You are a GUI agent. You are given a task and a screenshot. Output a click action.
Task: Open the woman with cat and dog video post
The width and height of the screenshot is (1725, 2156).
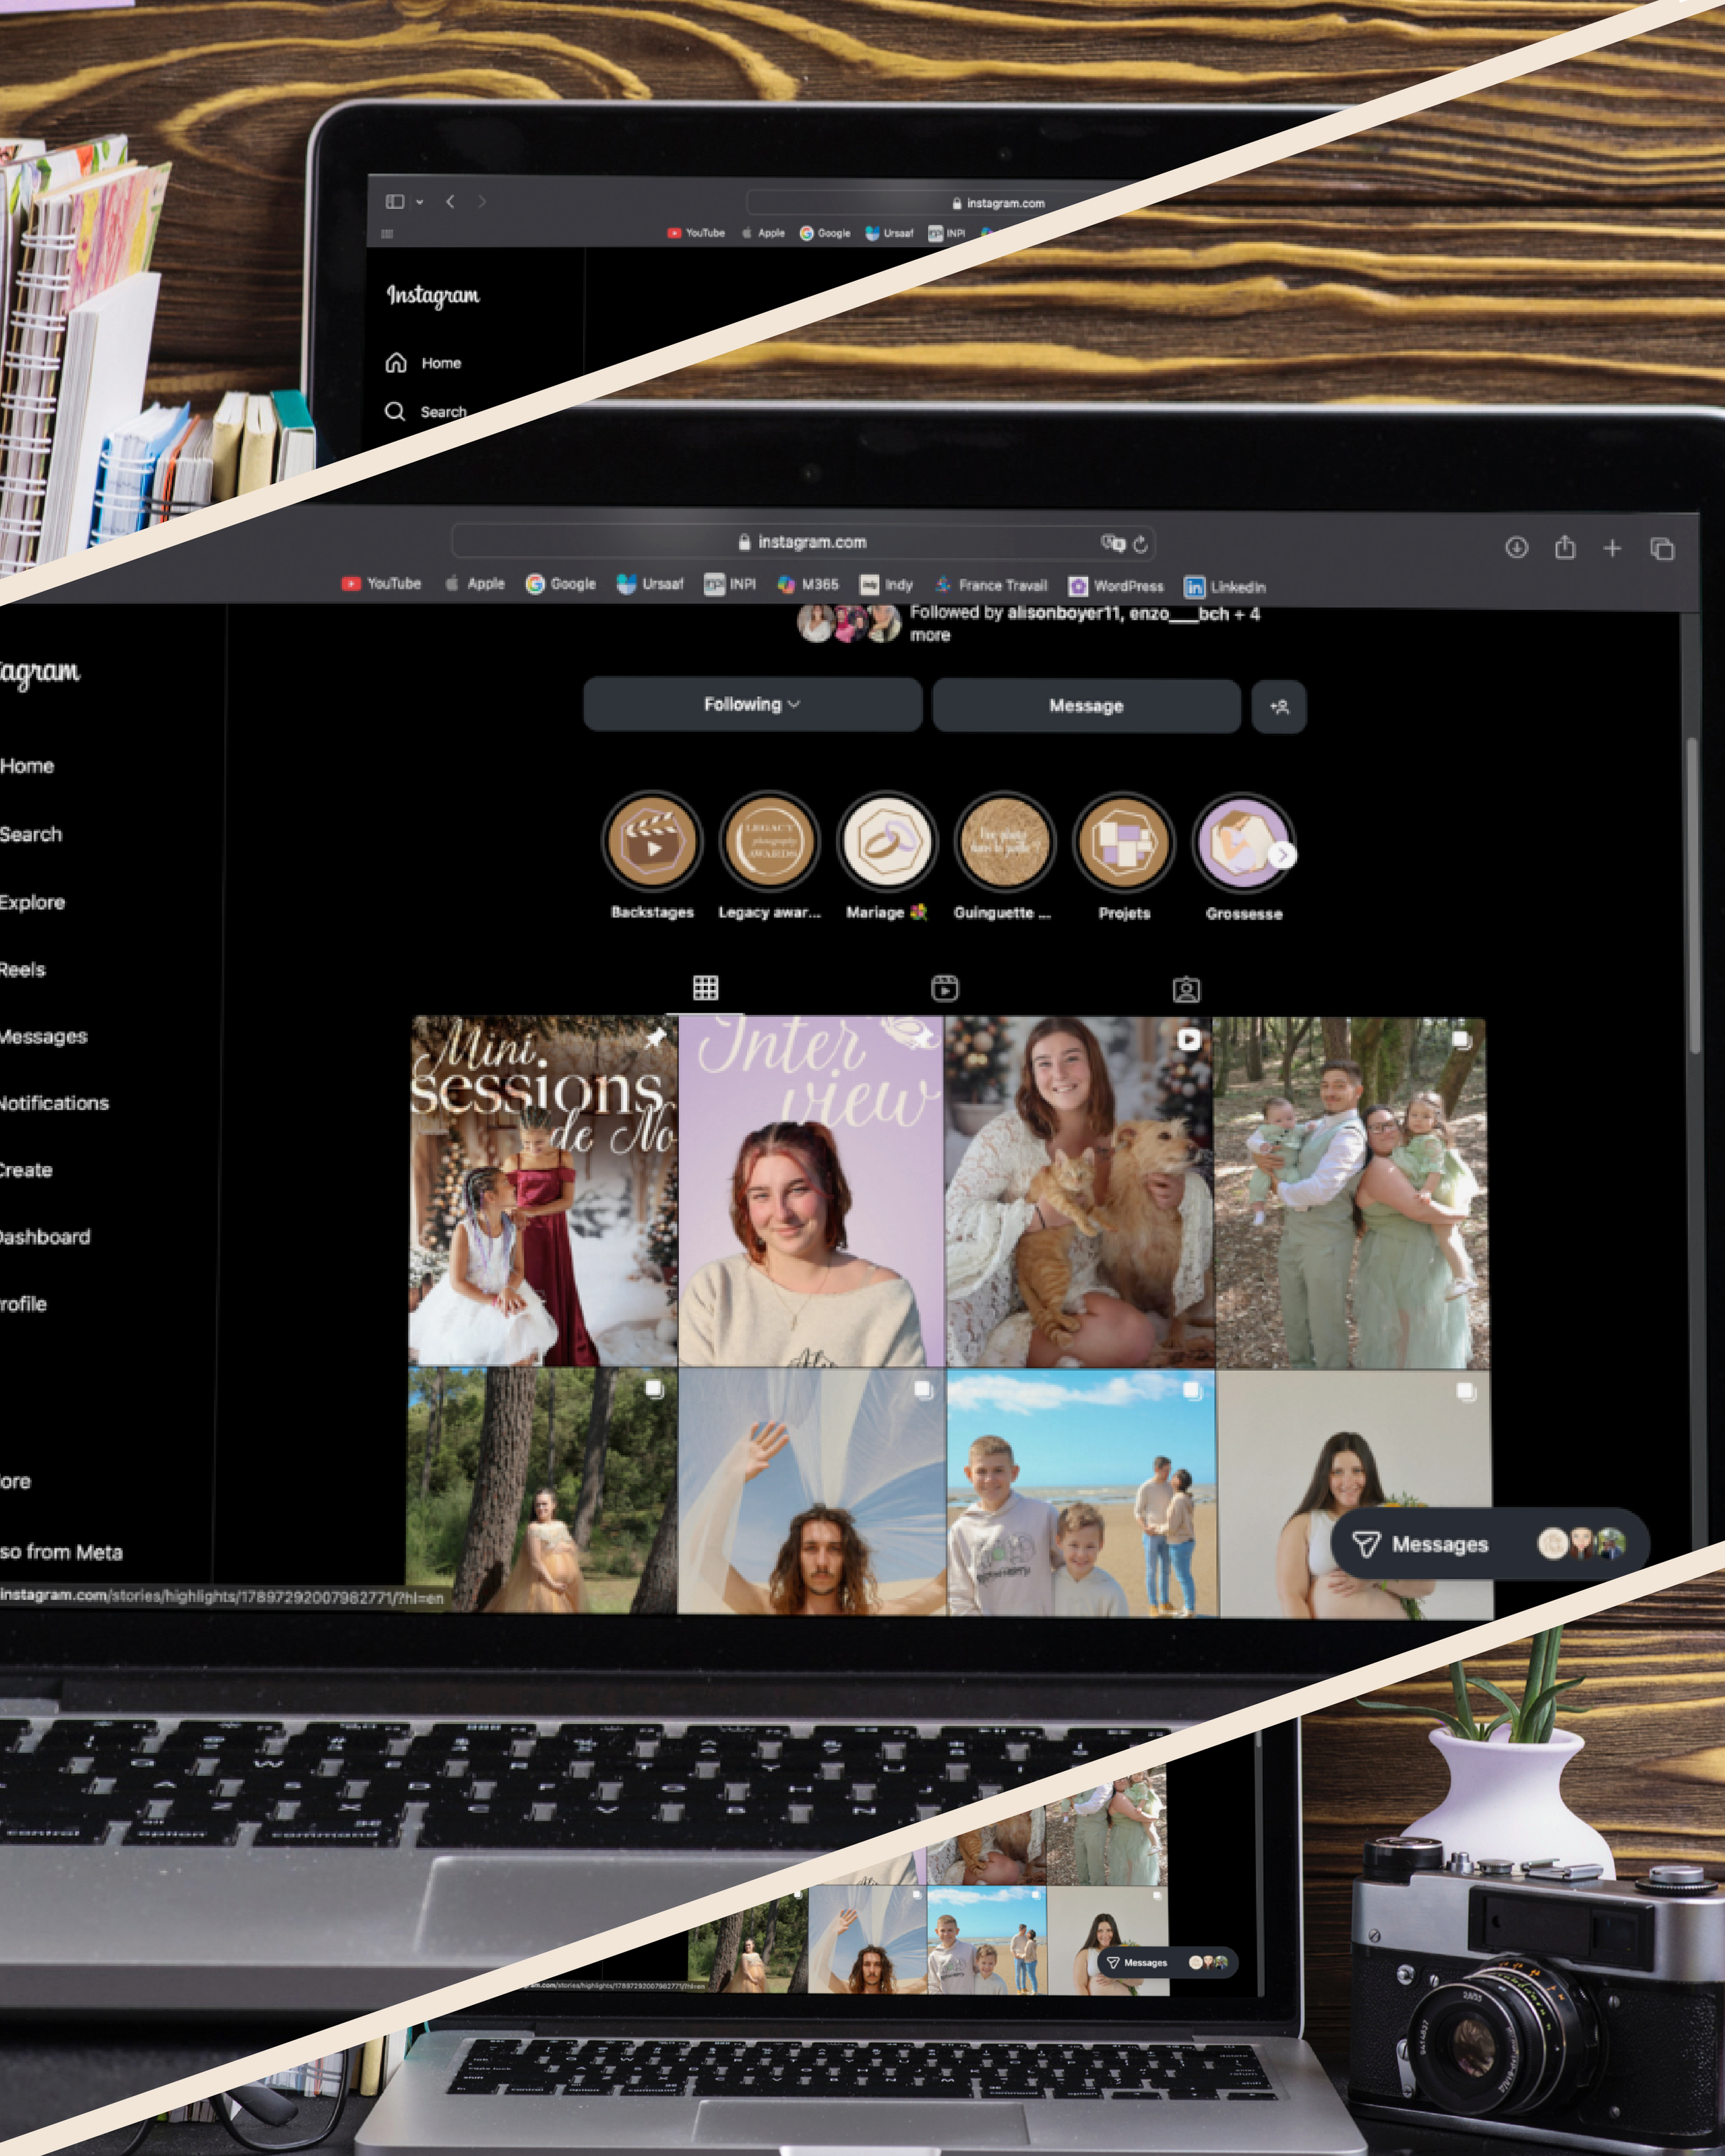click(1080, 1192)
